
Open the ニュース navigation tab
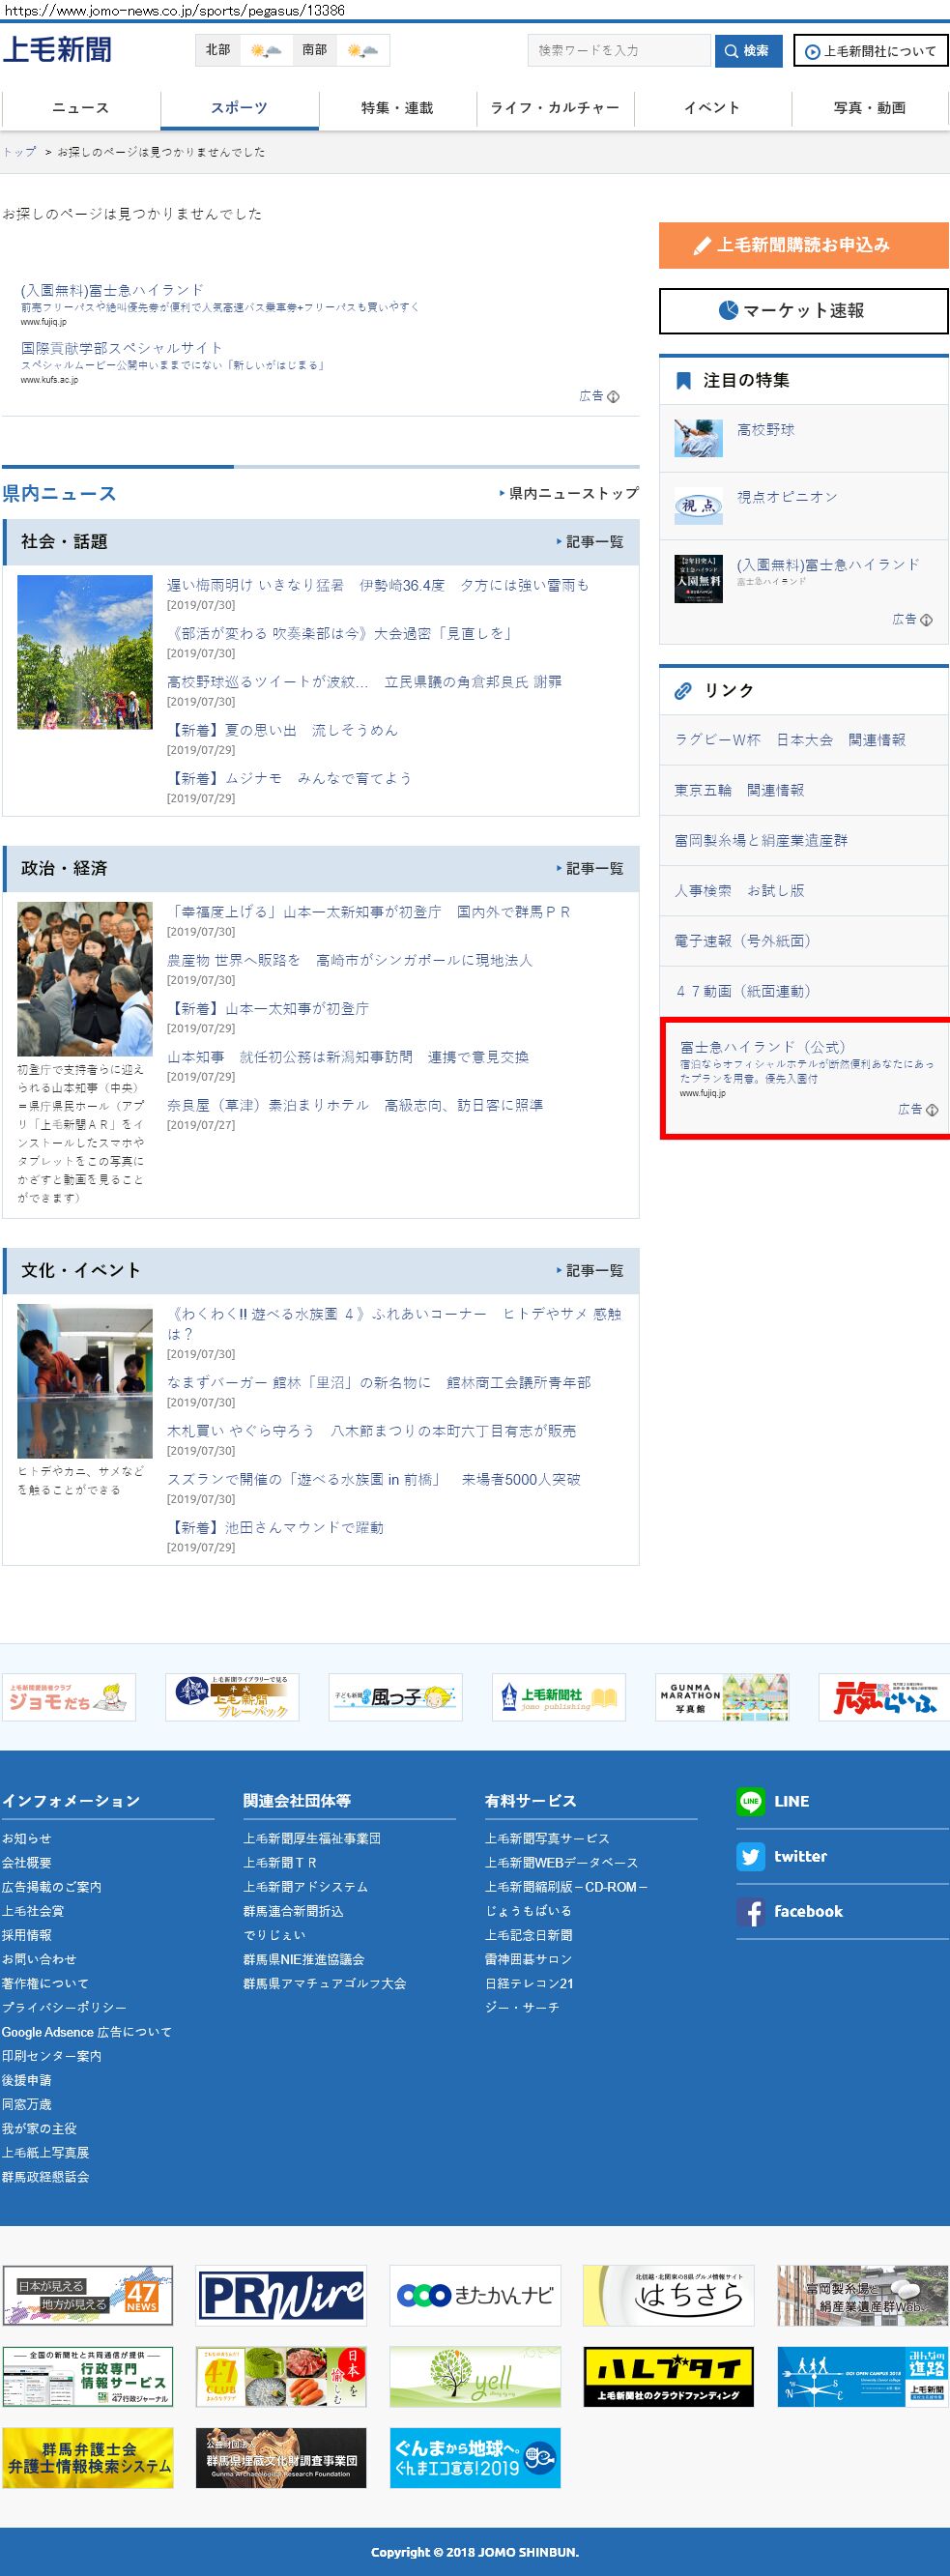tap(80, 108)
